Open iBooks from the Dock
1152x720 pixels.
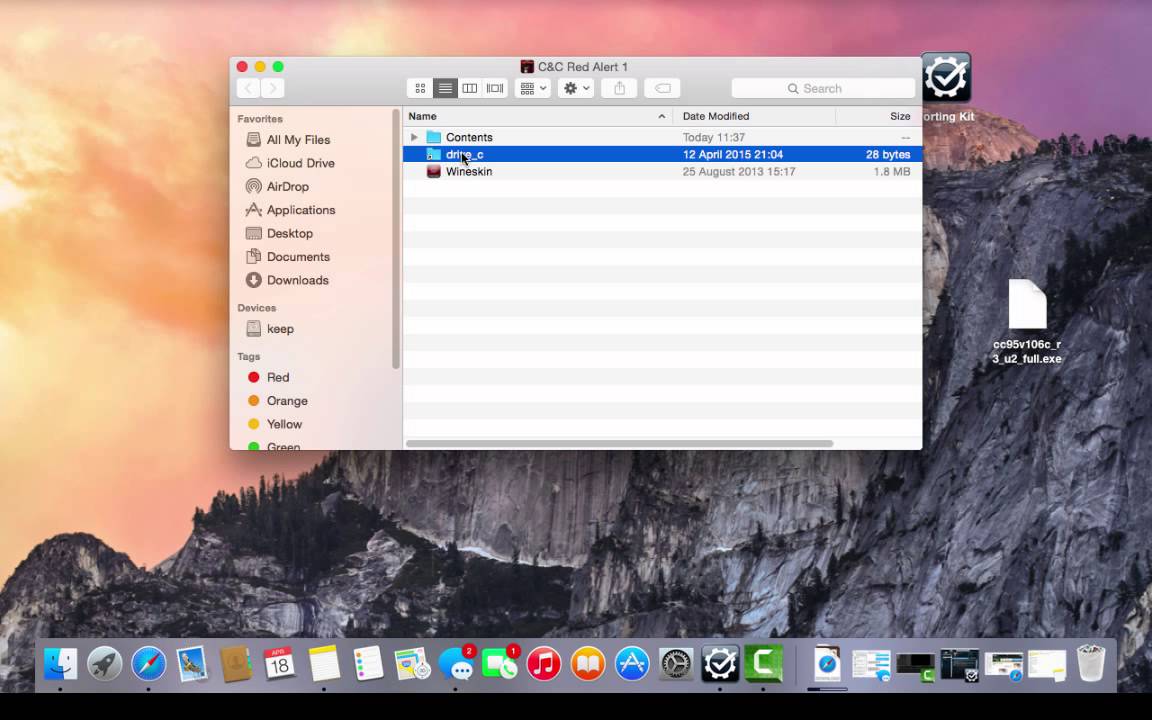click(588, 664)
